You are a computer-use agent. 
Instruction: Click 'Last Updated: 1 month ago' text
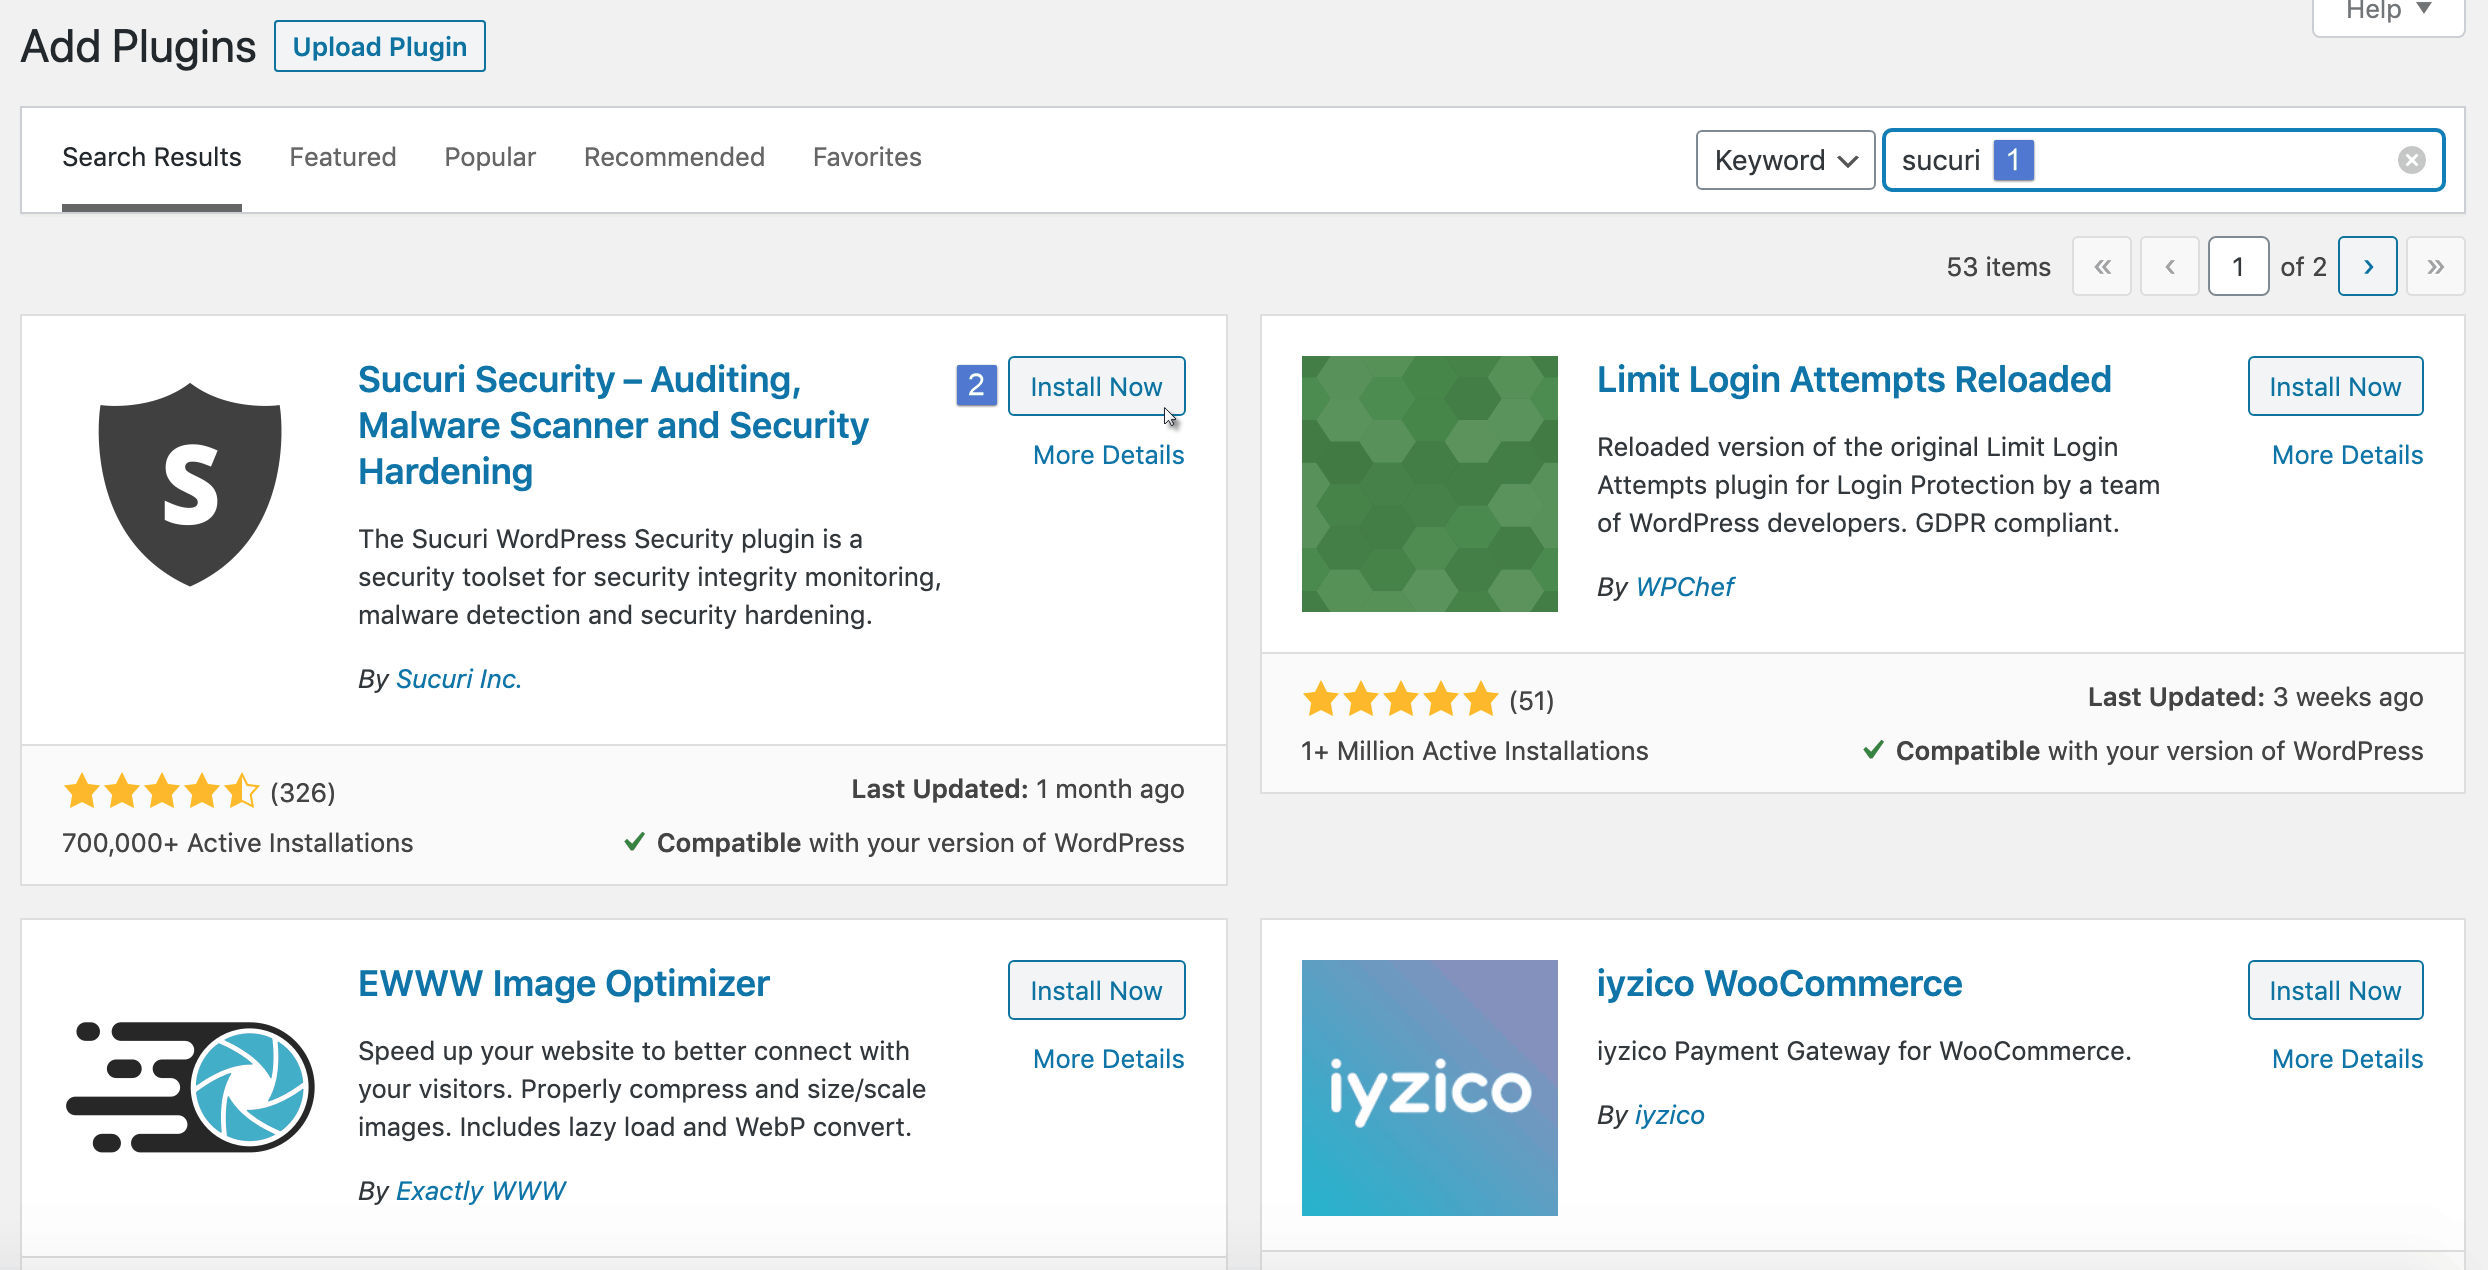pyautogui.click(x=1018, y=789)
